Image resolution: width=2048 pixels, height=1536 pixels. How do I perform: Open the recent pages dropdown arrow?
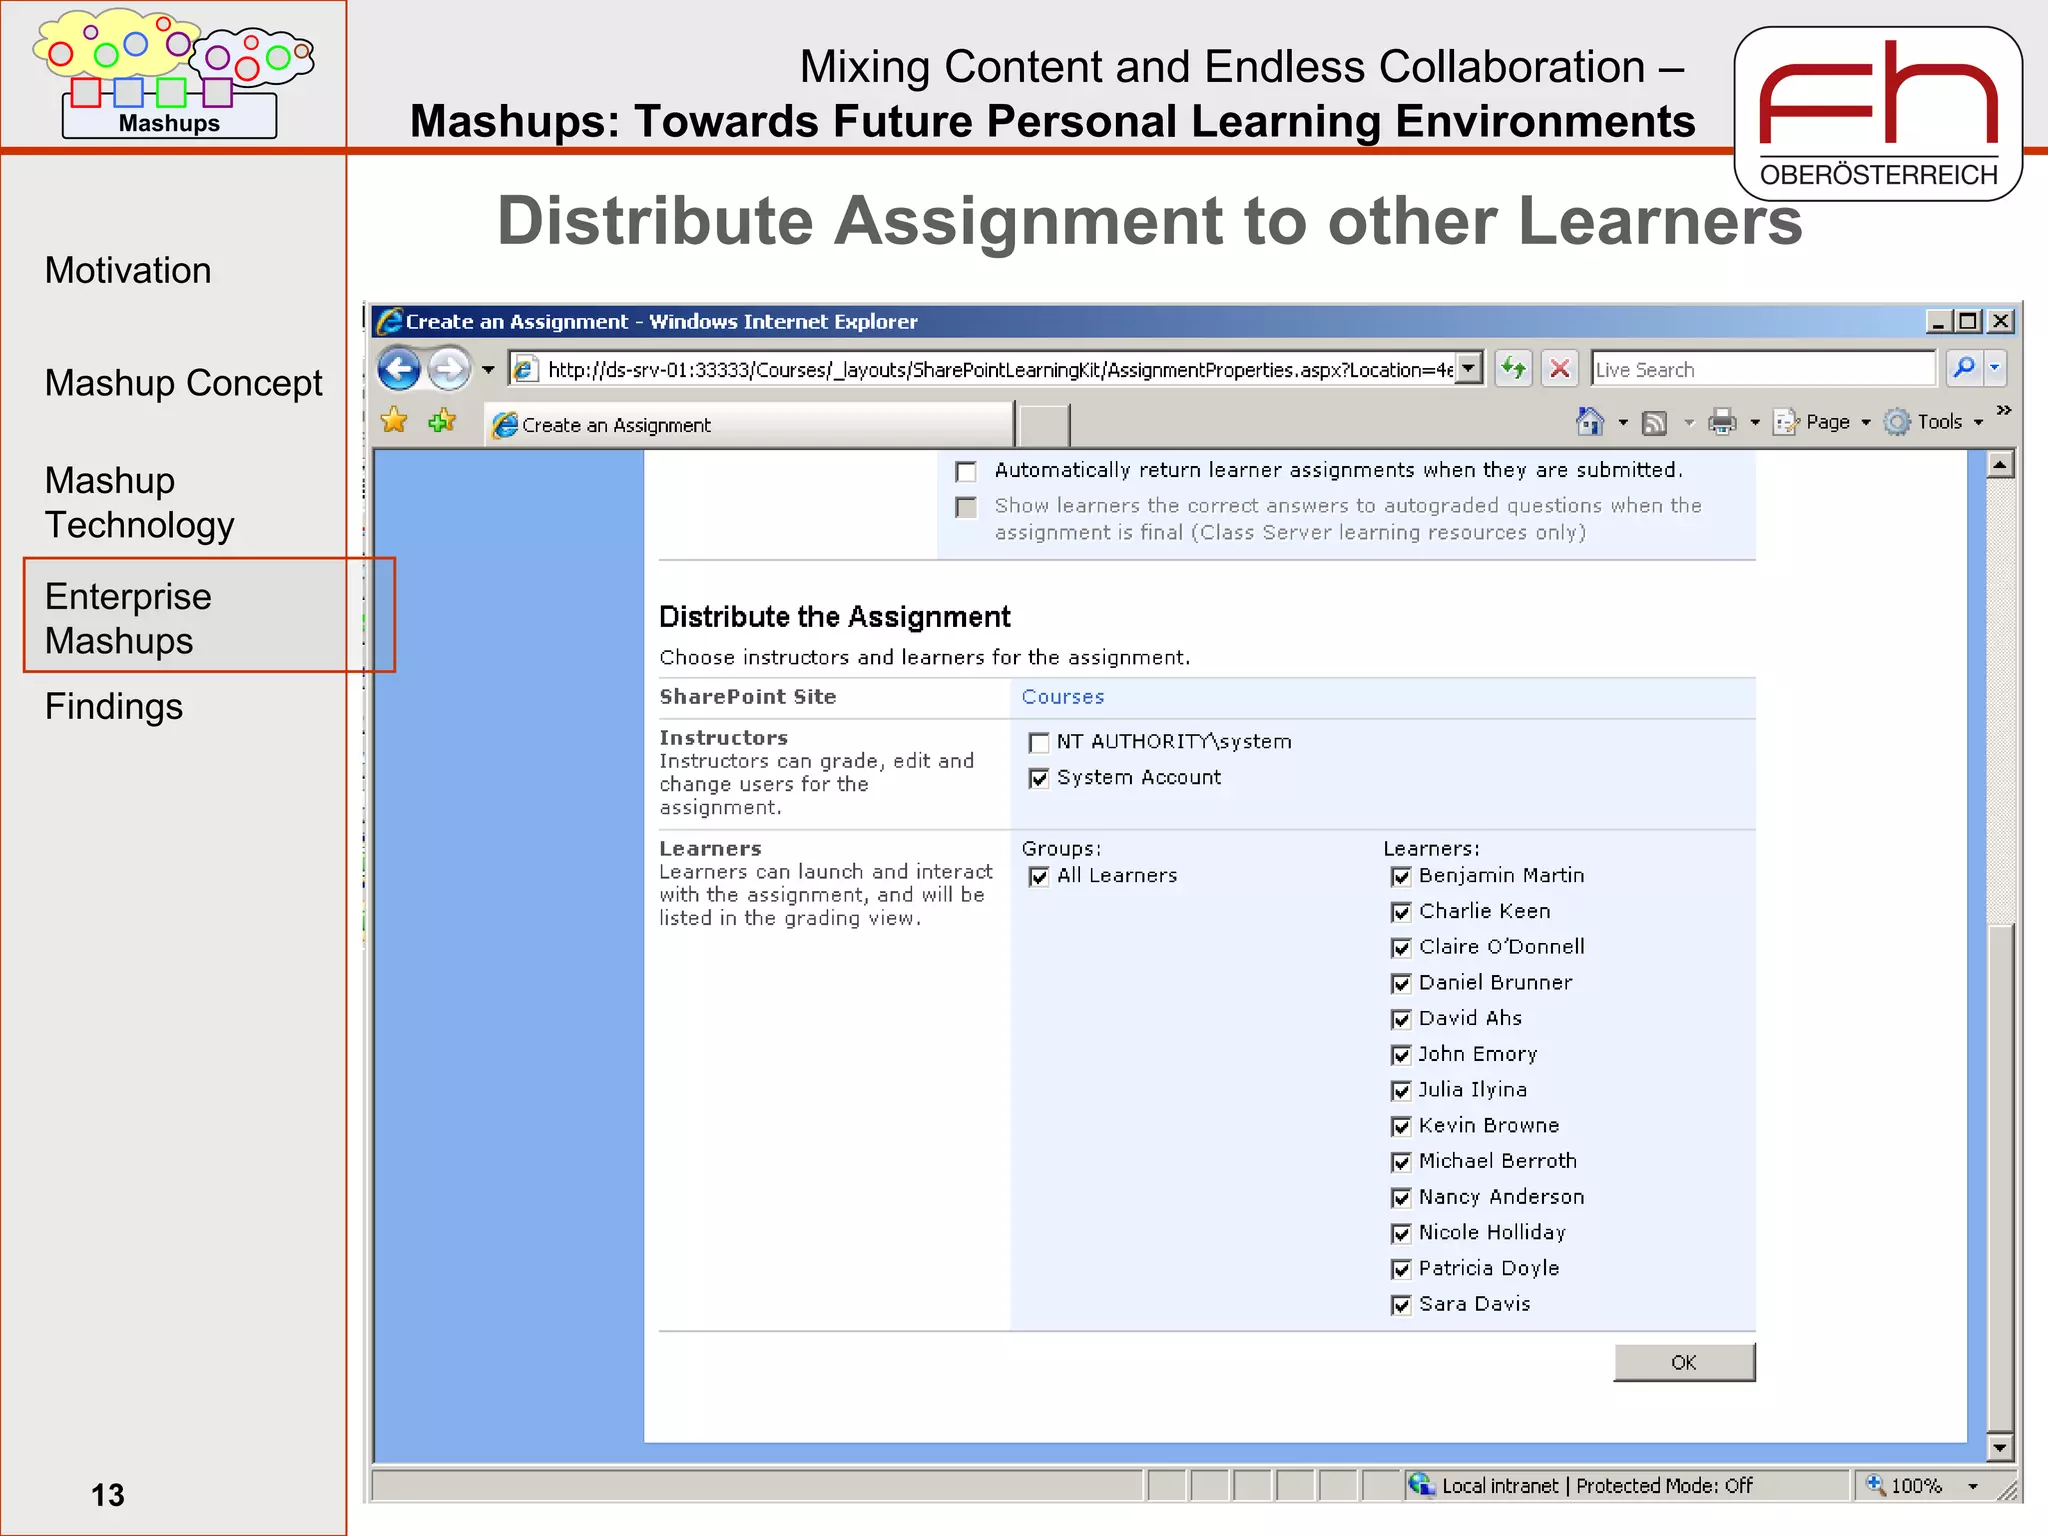488,370
